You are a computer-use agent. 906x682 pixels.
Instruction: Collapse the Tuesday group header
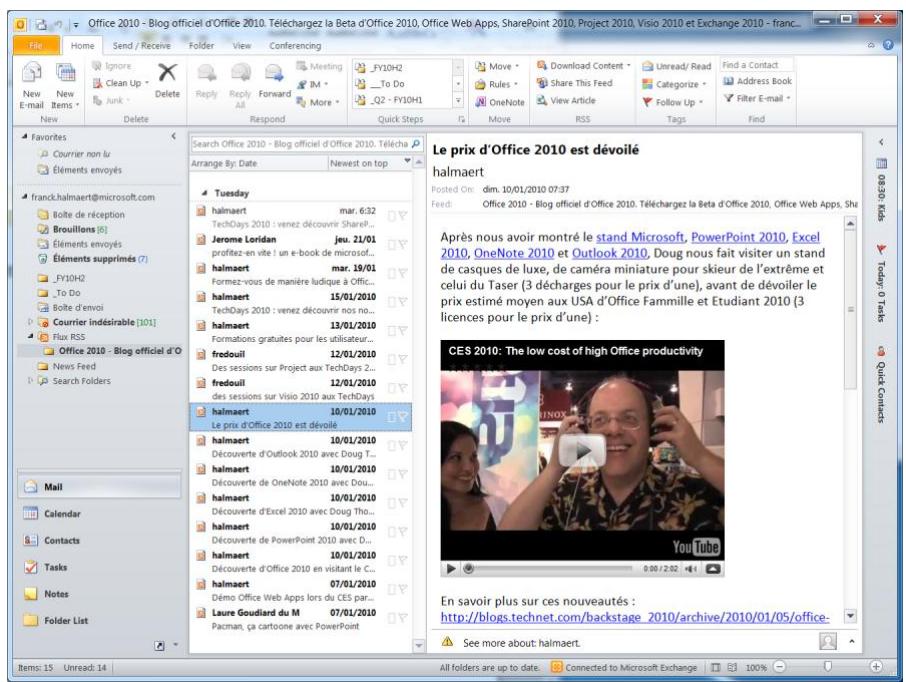(204, 193)
